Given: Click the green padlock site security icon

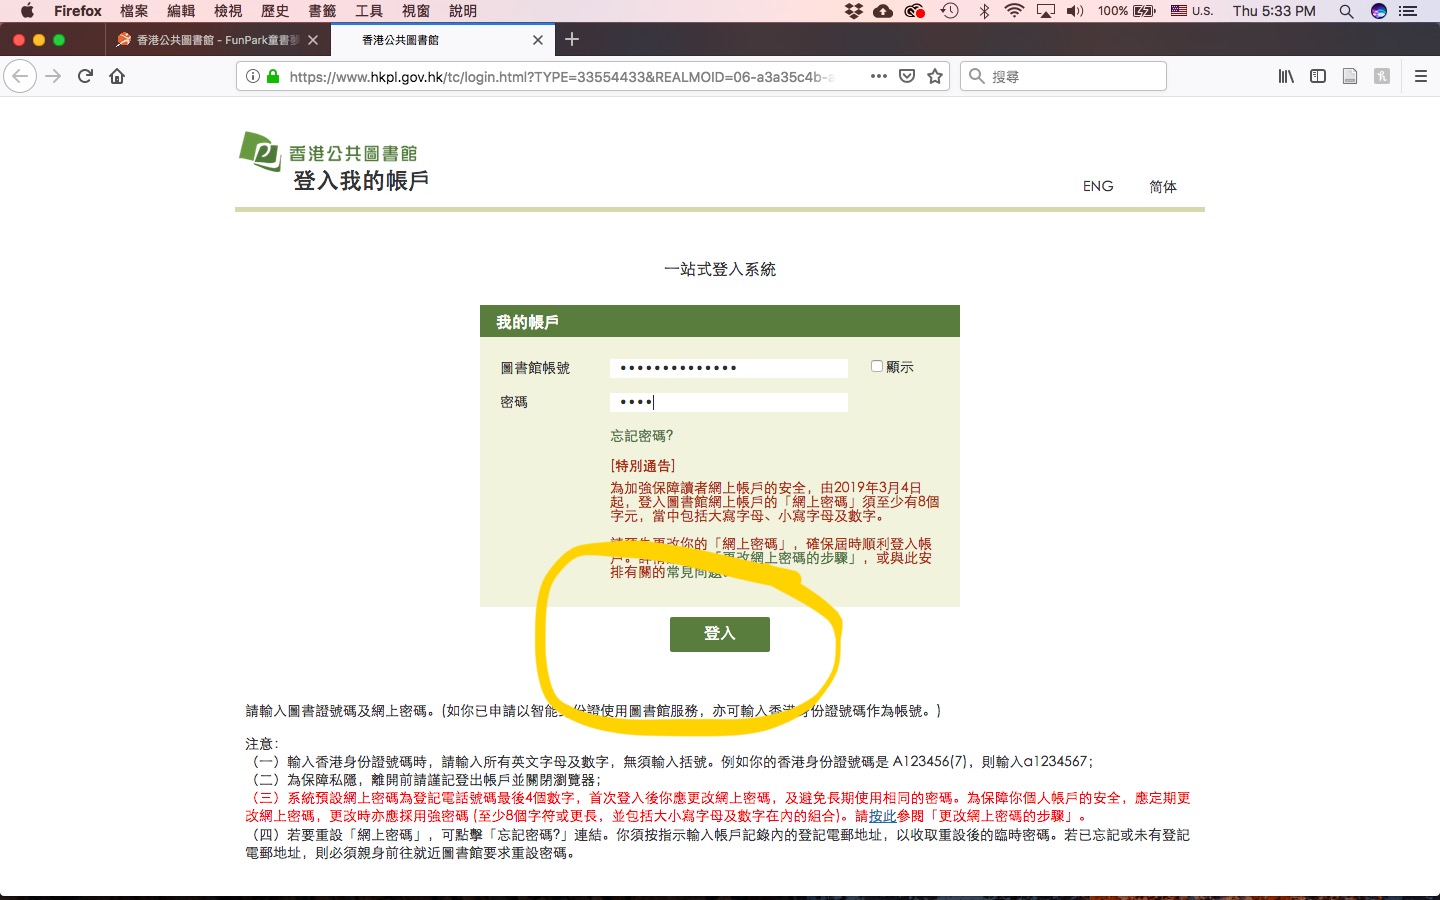Looking at the screenshot, I should [x=273, y=76].
